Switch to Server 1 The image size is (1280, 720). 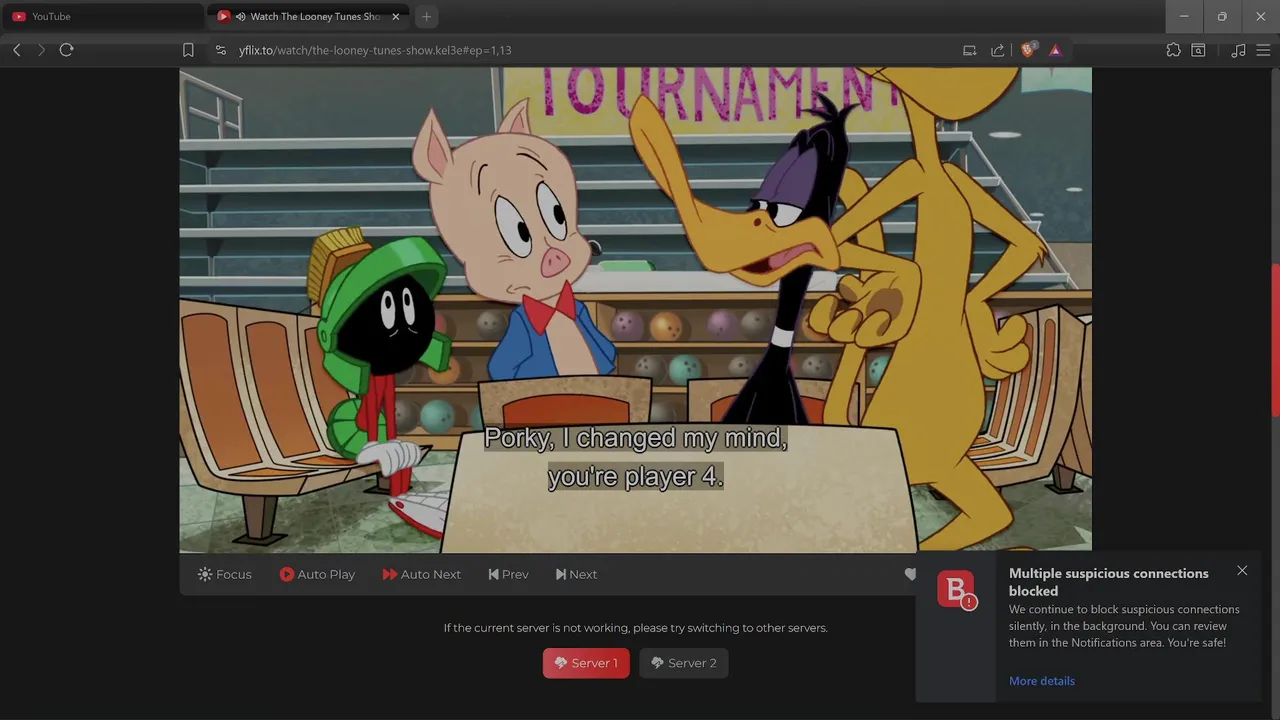[586, 663]
